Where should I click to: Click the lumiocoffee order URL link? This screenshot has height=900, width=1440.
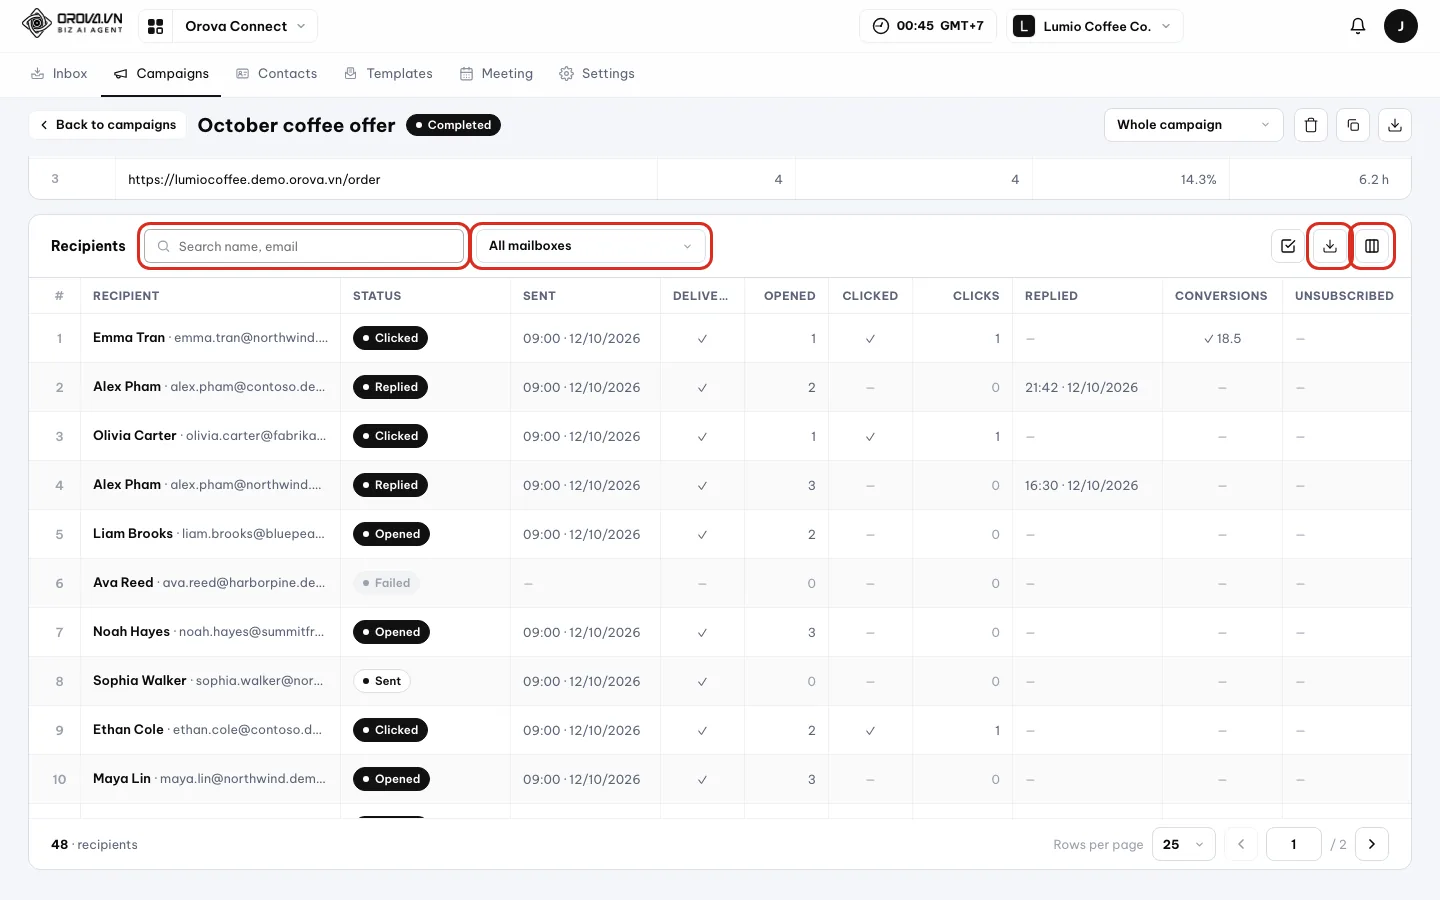(254, 180)
